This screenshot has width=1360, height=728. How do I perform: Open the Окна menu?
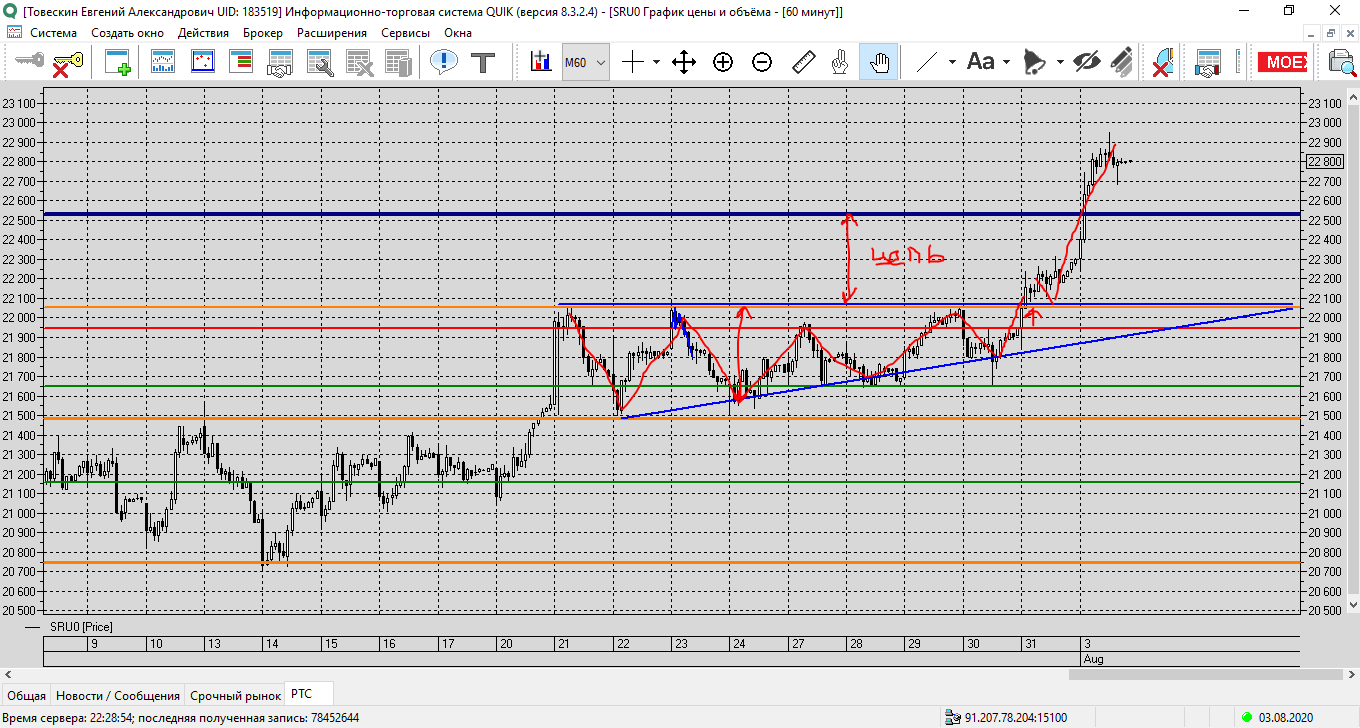[458, 32]
